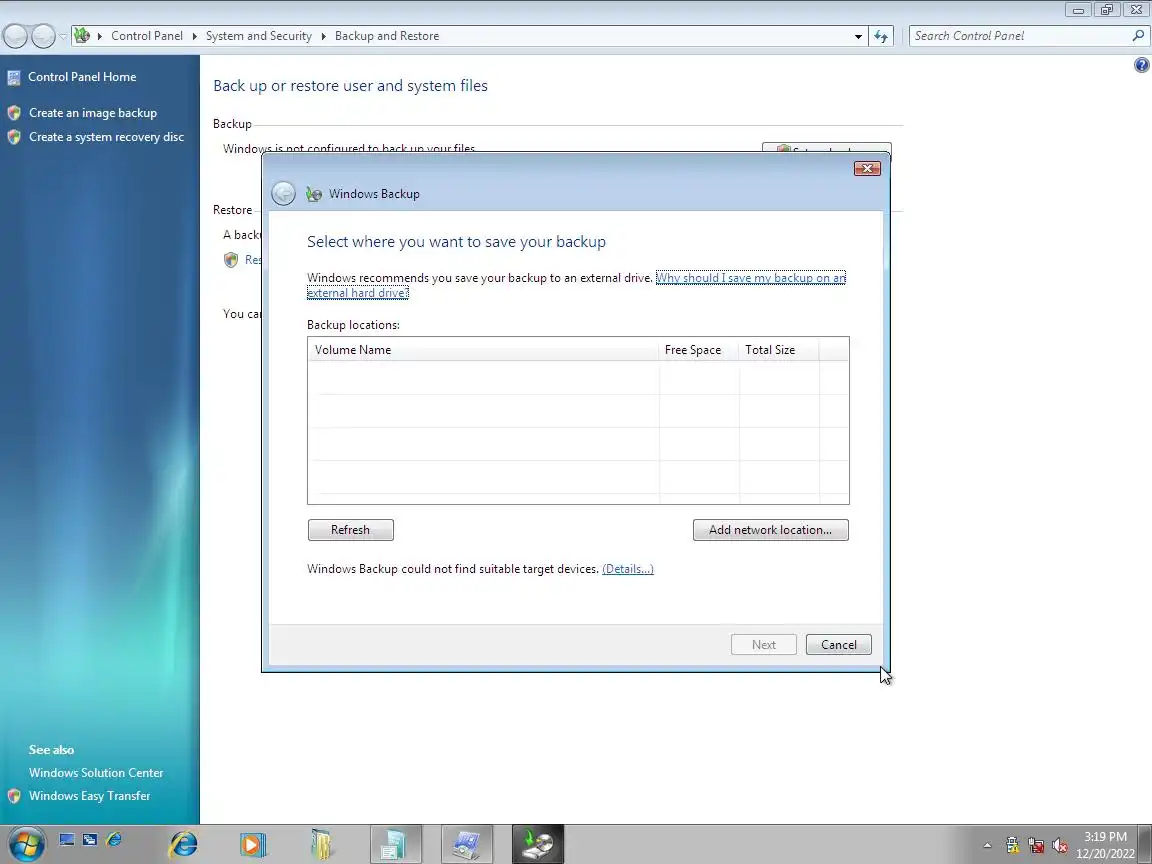Select the Backup and Restore breadcrumb
The width and height of the screenshot is (1152, 864).
(x=387, y=36)
